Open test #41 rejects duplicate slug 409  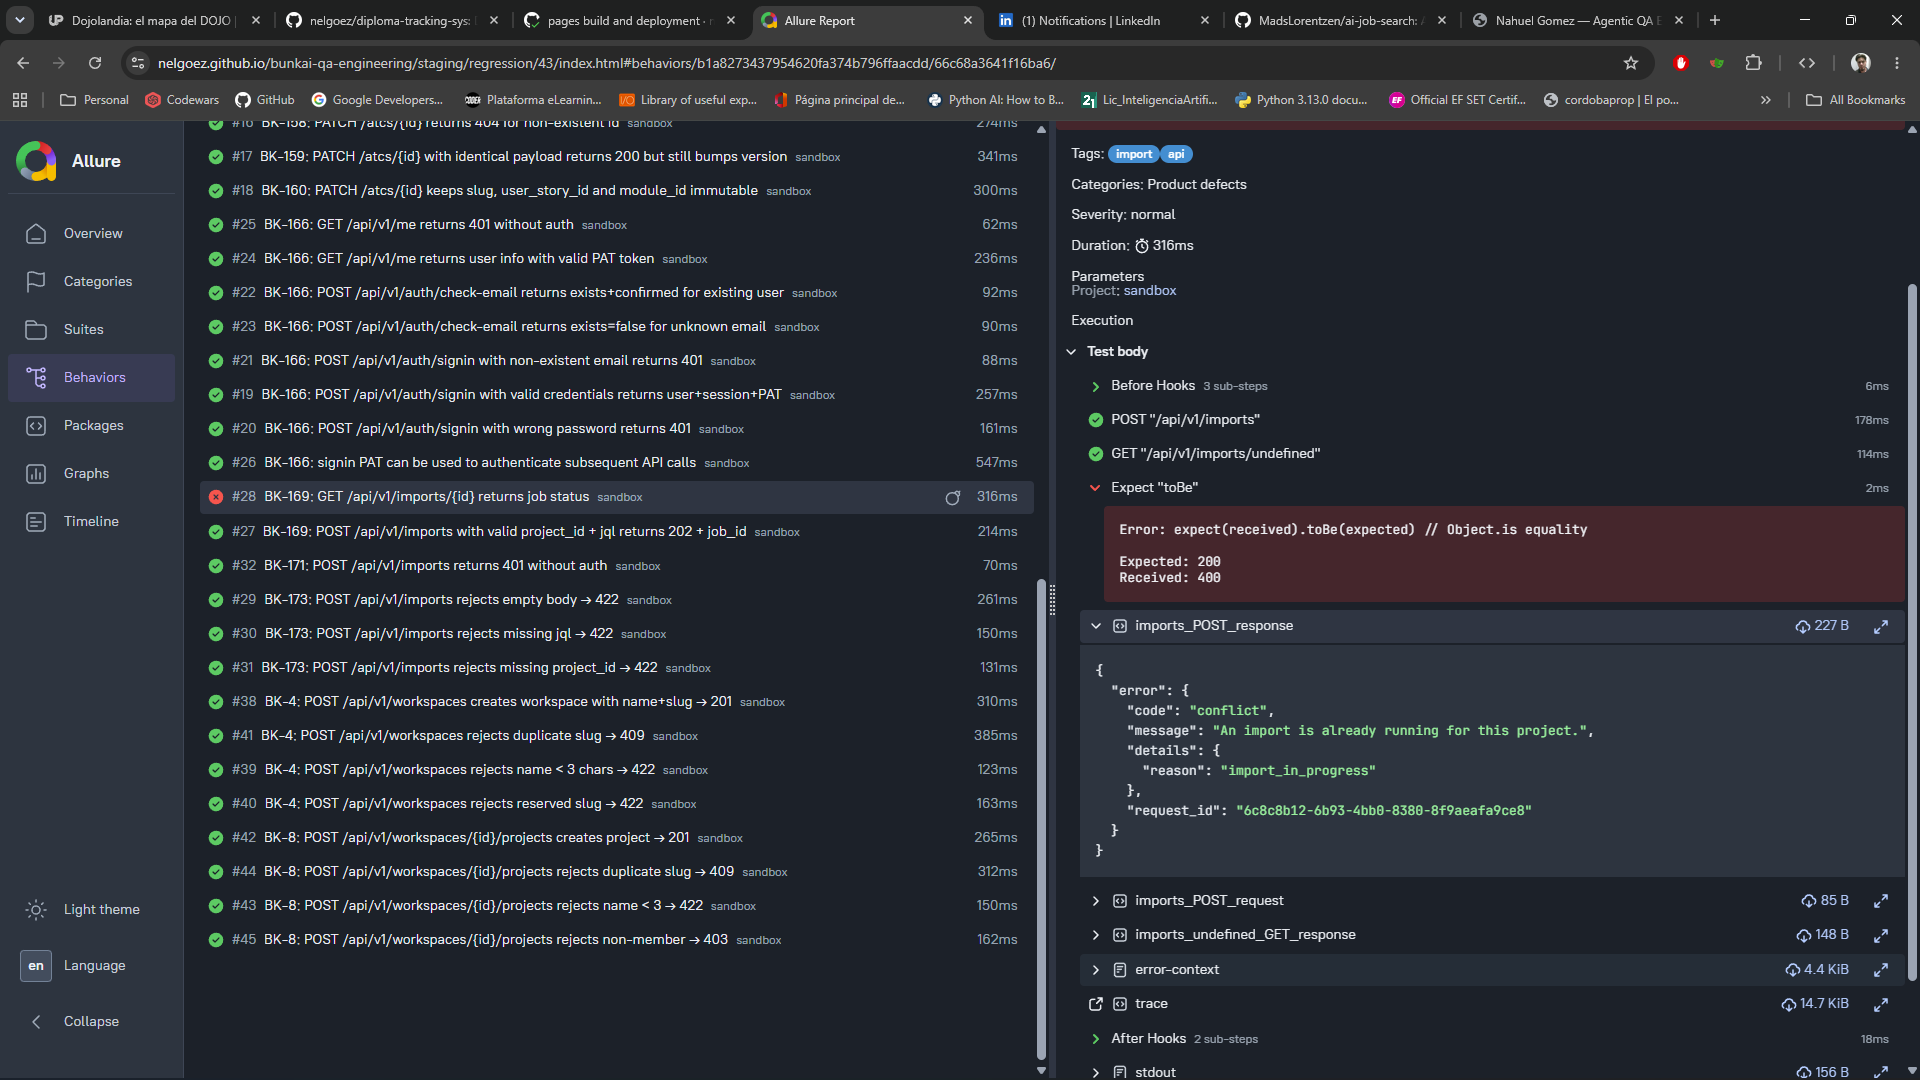[x=616, y=736]
